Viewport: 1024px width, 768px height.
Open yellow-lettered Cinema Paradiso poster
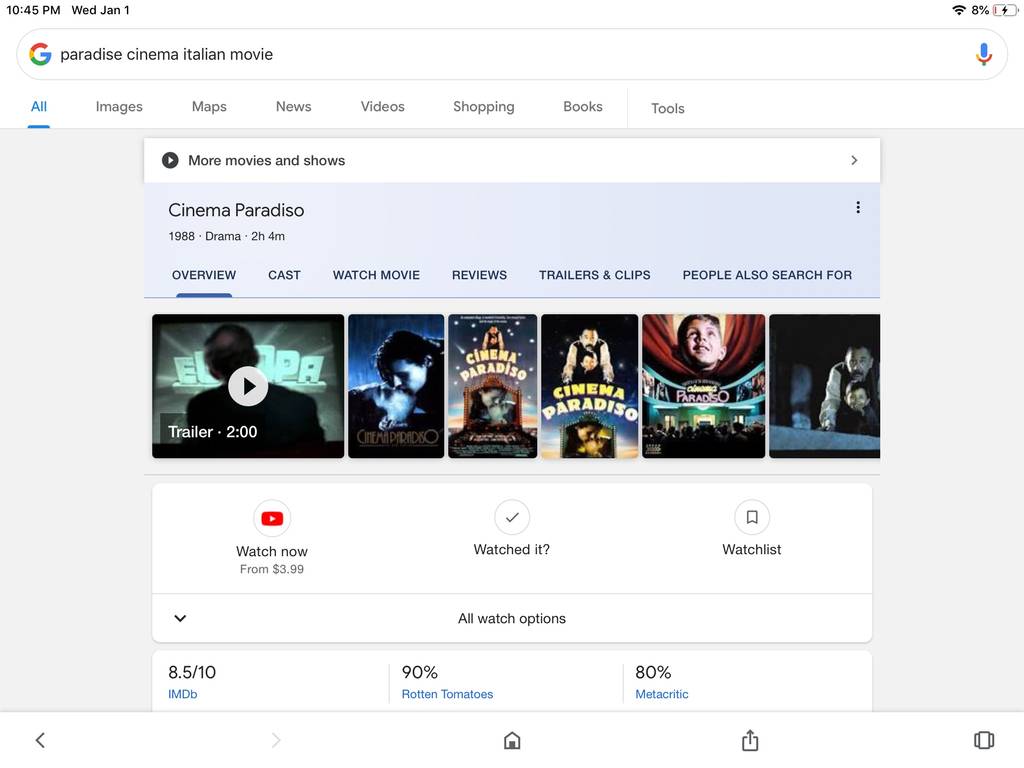tap(590, 386)
